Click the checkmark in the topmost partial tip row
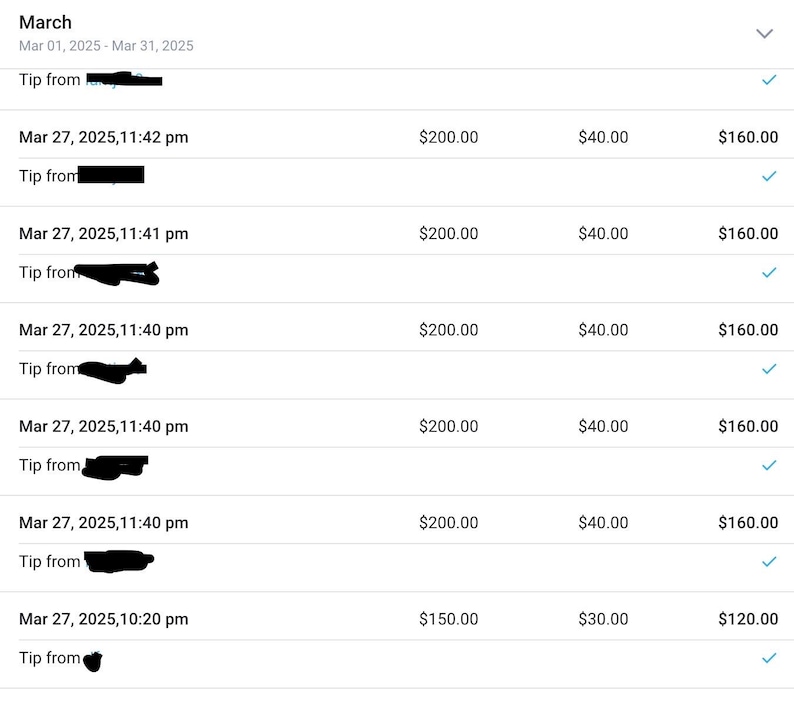Screen dimensions: 794x704 [x=769, y=80]
